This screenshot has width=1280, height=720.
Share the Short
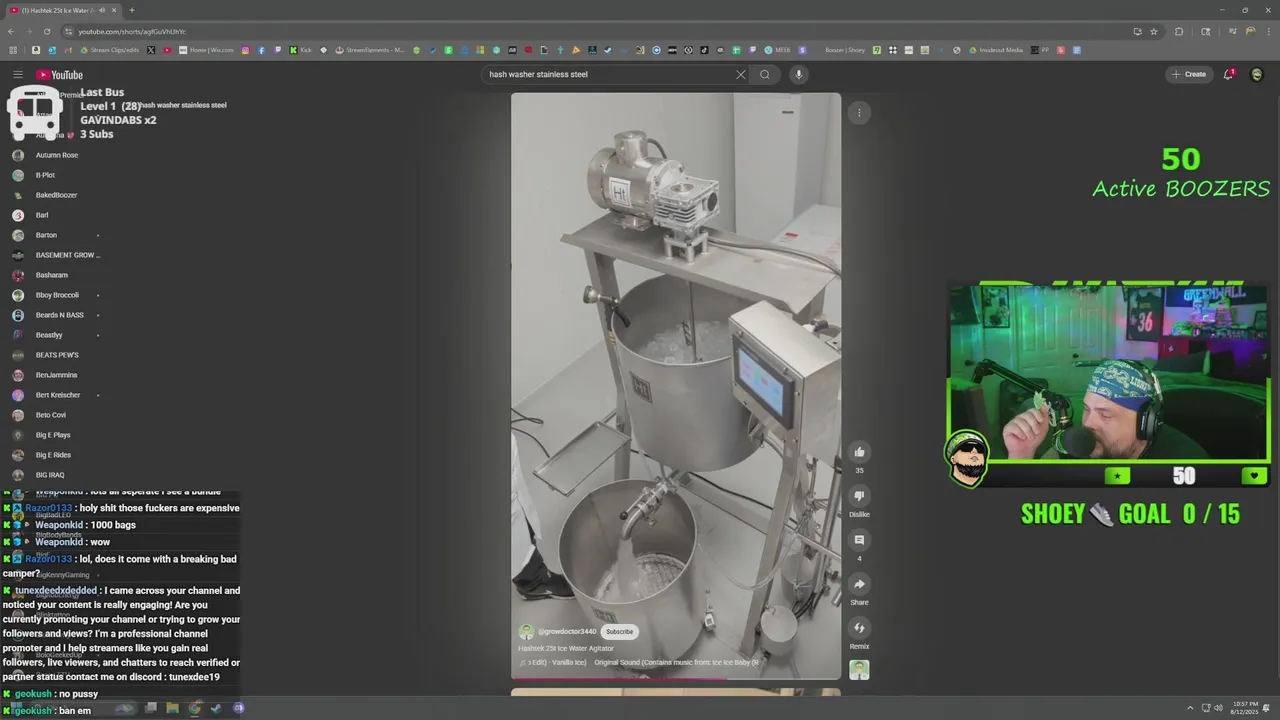[859, 584]
